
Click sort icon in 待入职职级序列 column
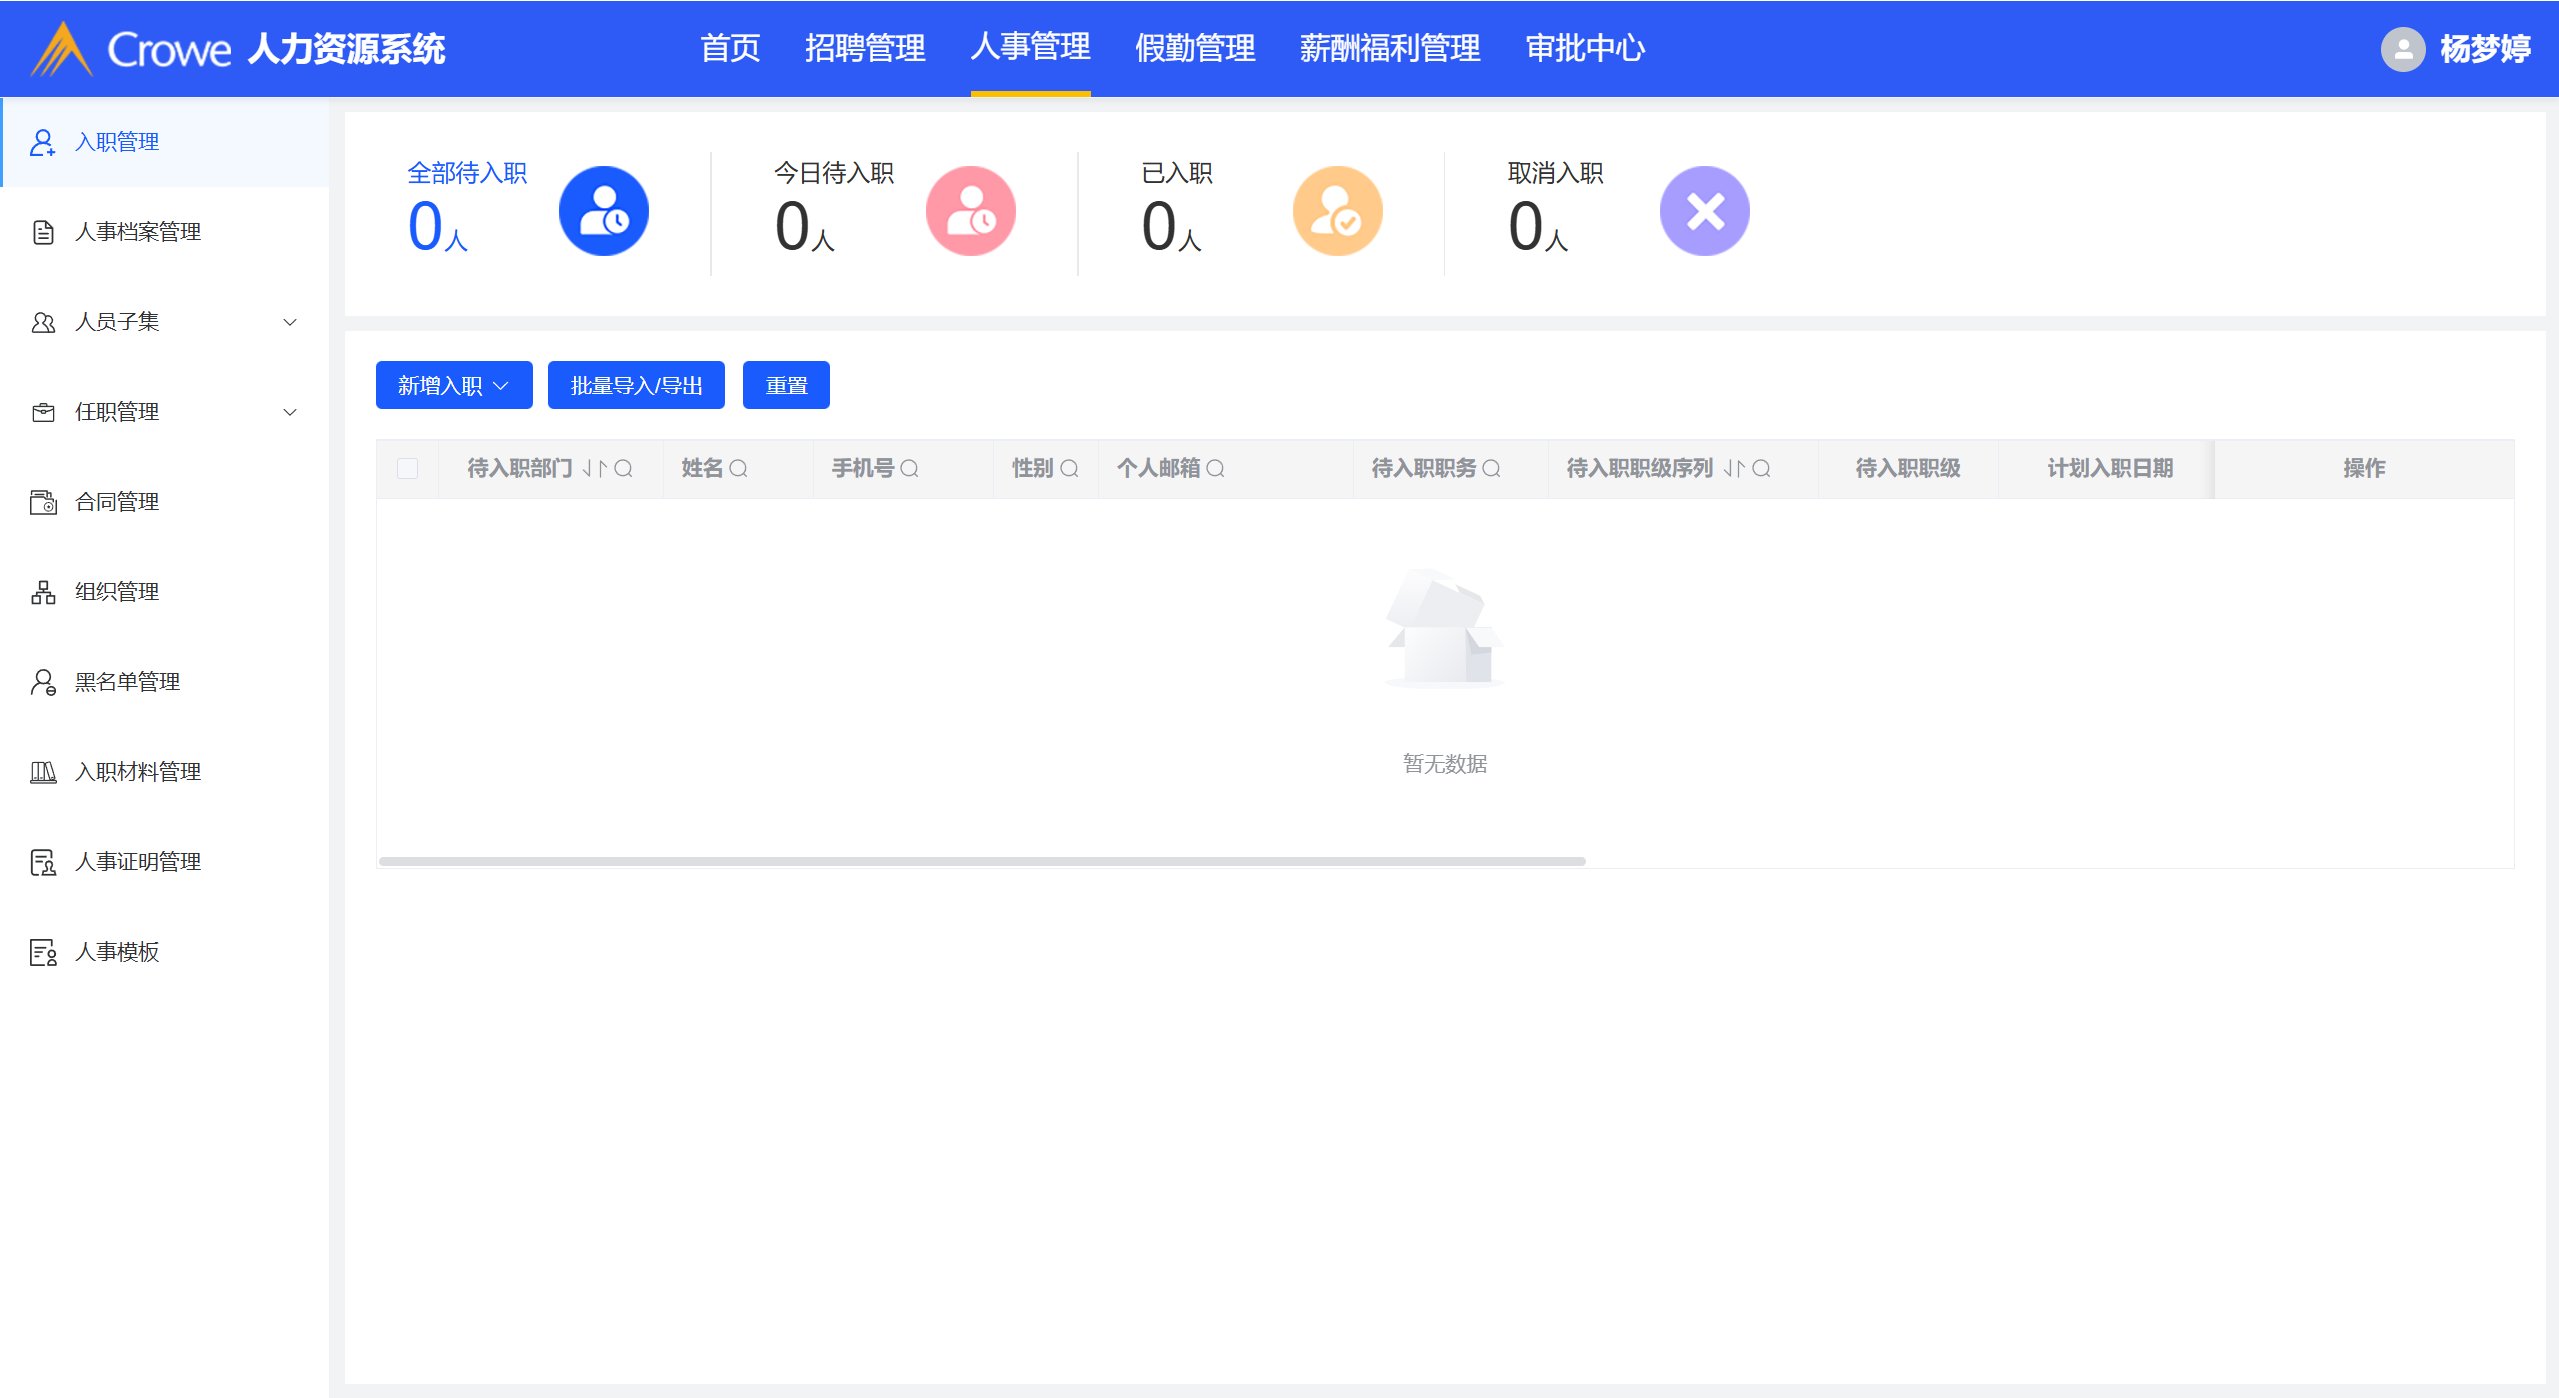[1735, 468]
